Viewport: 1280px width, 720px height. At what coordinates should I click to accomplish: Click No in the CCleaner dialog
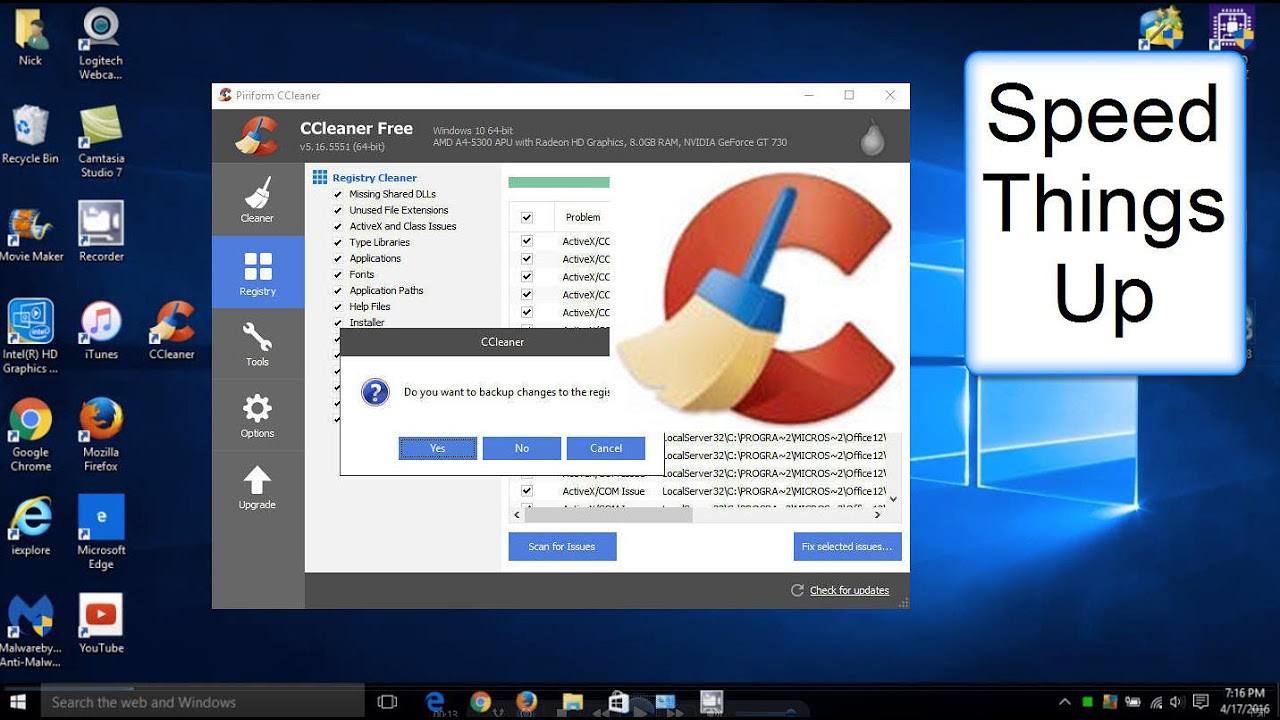coord(522,448)
